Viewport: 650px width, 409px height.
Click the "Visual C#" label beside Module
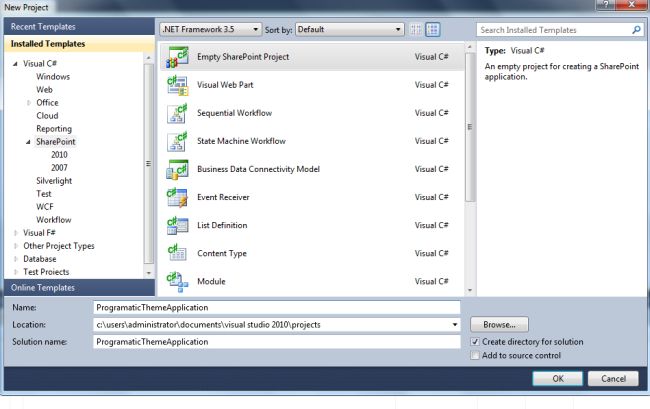coord(432,282)
